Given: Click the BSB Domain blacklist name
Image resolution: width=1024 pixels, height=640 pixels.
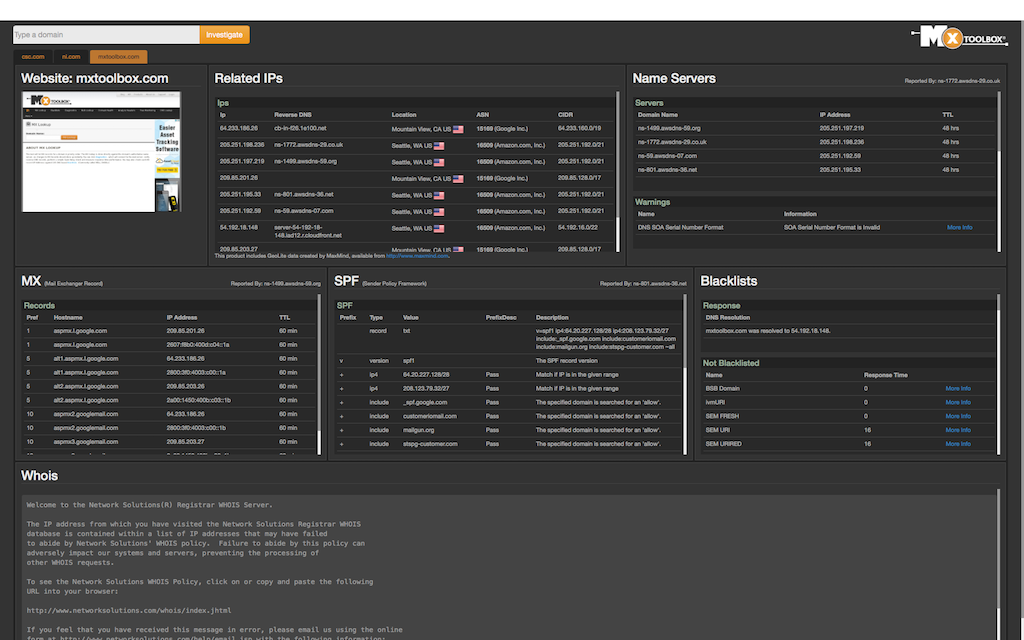Looking at the screenshot, I should click(x=722, y=389).
